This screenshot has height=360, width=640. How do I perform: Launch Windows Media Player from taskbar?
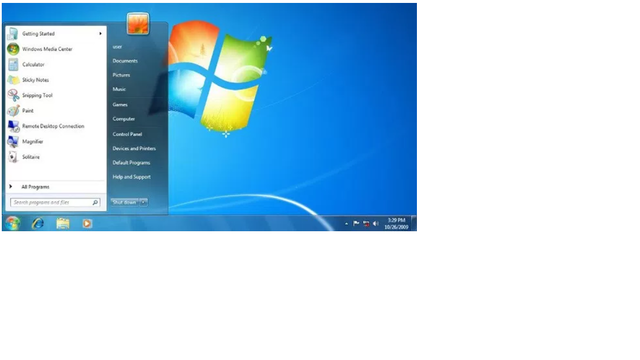[x=87, y=223]
